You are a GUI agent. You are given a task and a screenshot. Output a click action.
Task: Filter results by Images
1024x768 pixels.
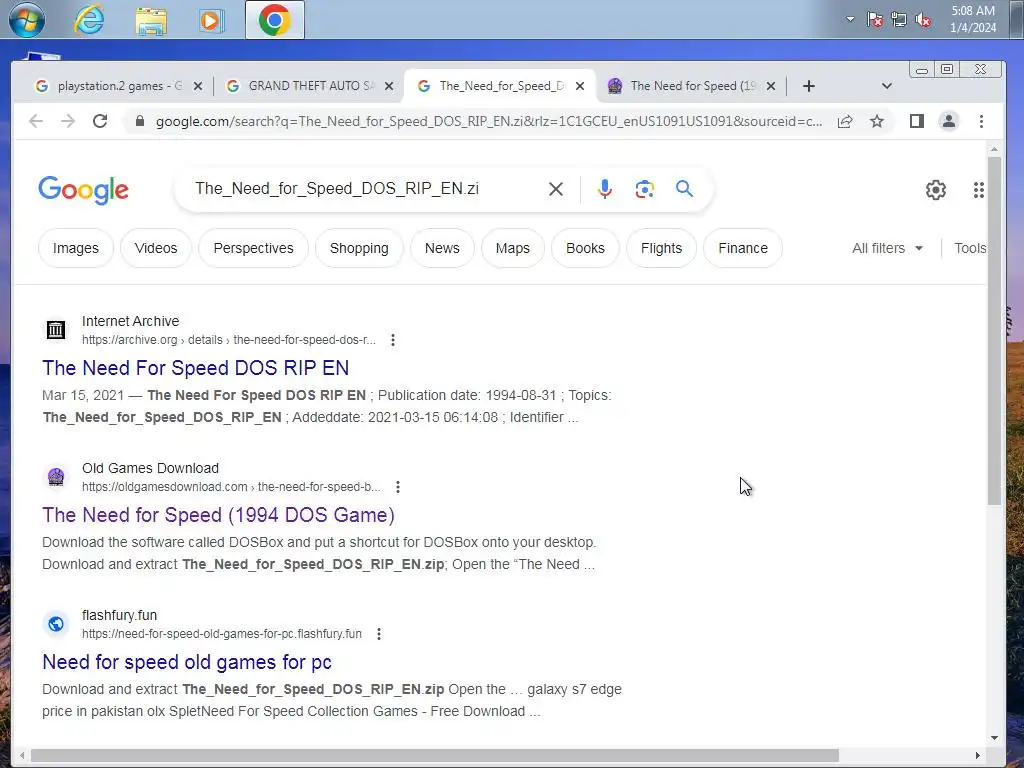tap(76, 248)
